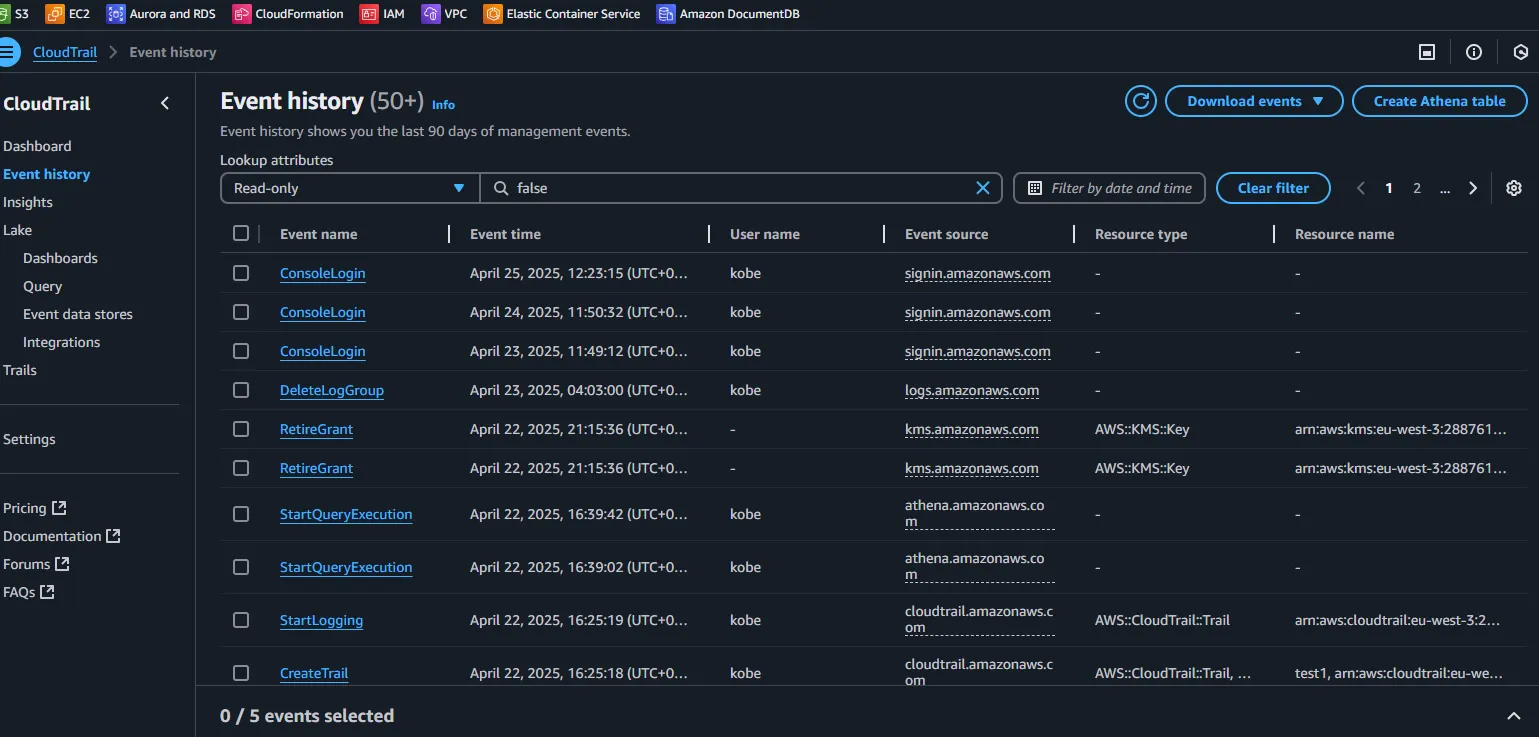
Task: Click the hamburger navigation menu icon
Action: (8, 52)
